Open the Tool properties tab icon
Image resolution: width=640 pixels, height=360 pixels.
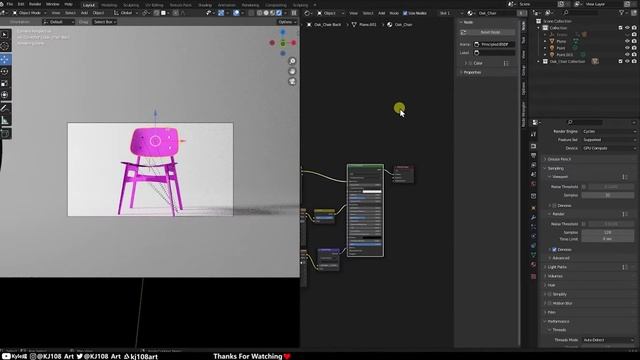click(533, 134)
